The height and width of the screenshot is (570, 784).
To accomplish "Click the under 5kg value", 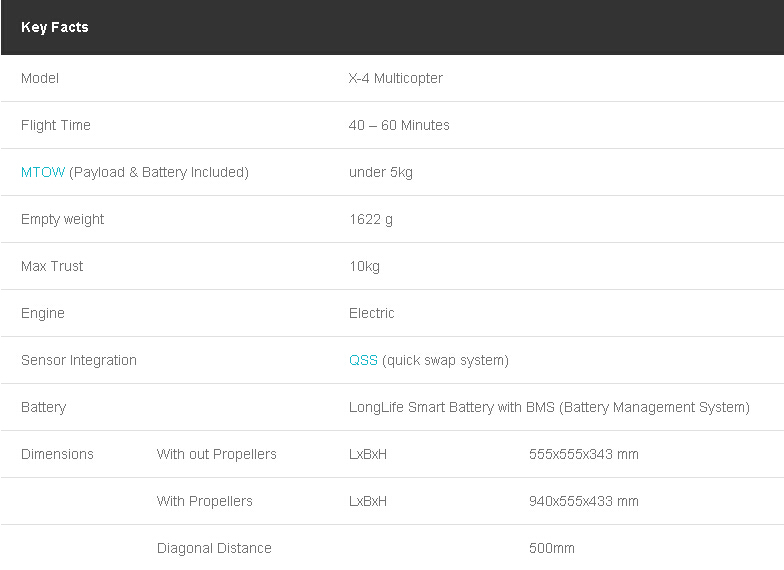I will [381, 172].
